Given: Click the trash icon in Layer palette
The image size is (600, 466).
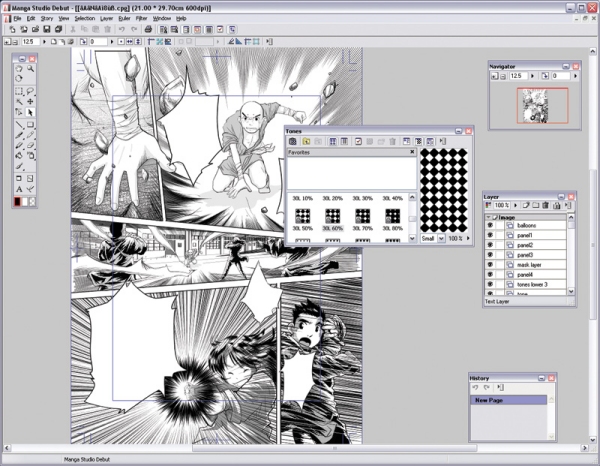Looking at the screenshot, I should [x=546, y=205].
